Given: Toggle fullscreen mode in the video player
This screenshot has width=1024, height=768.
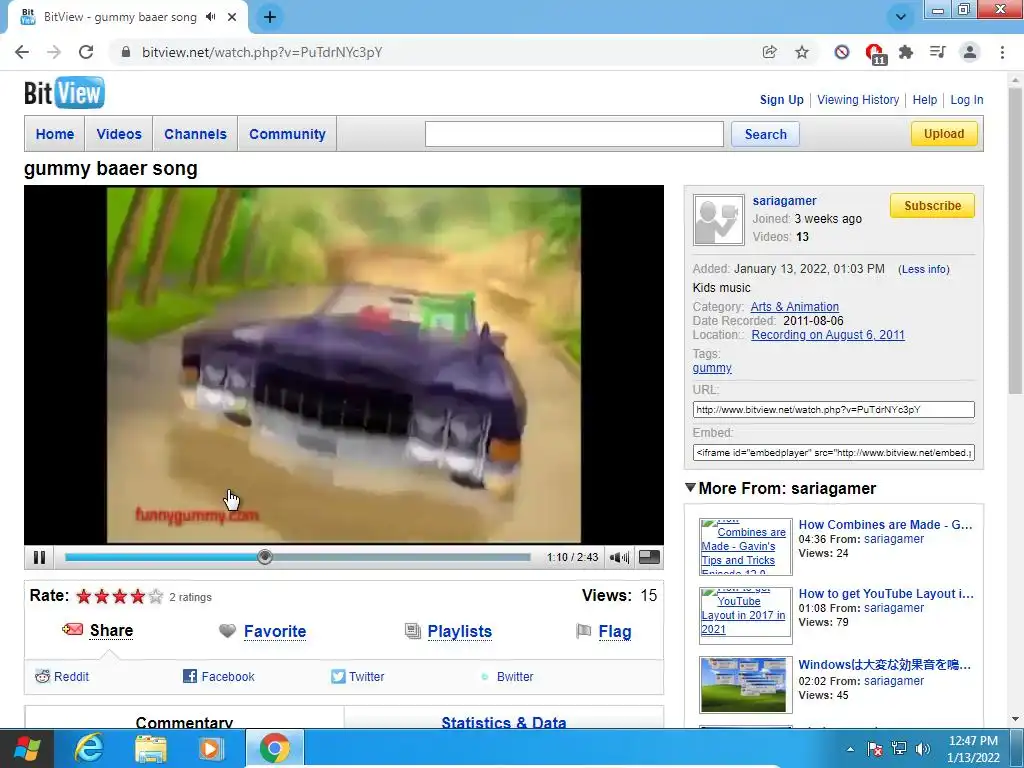Looking at the screenshot, I should tap(649, 557).
